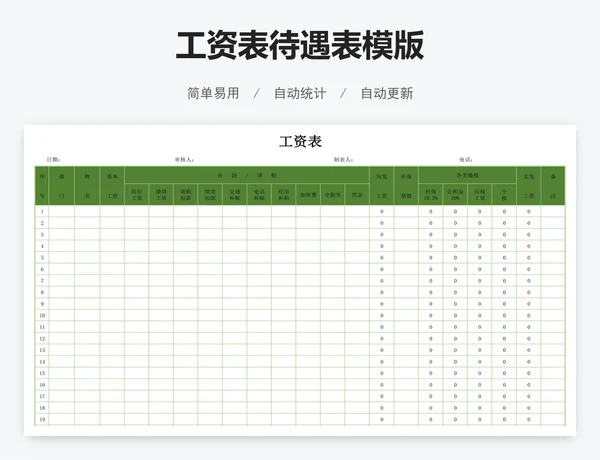Click row number 19 in 序号 column

42,419
